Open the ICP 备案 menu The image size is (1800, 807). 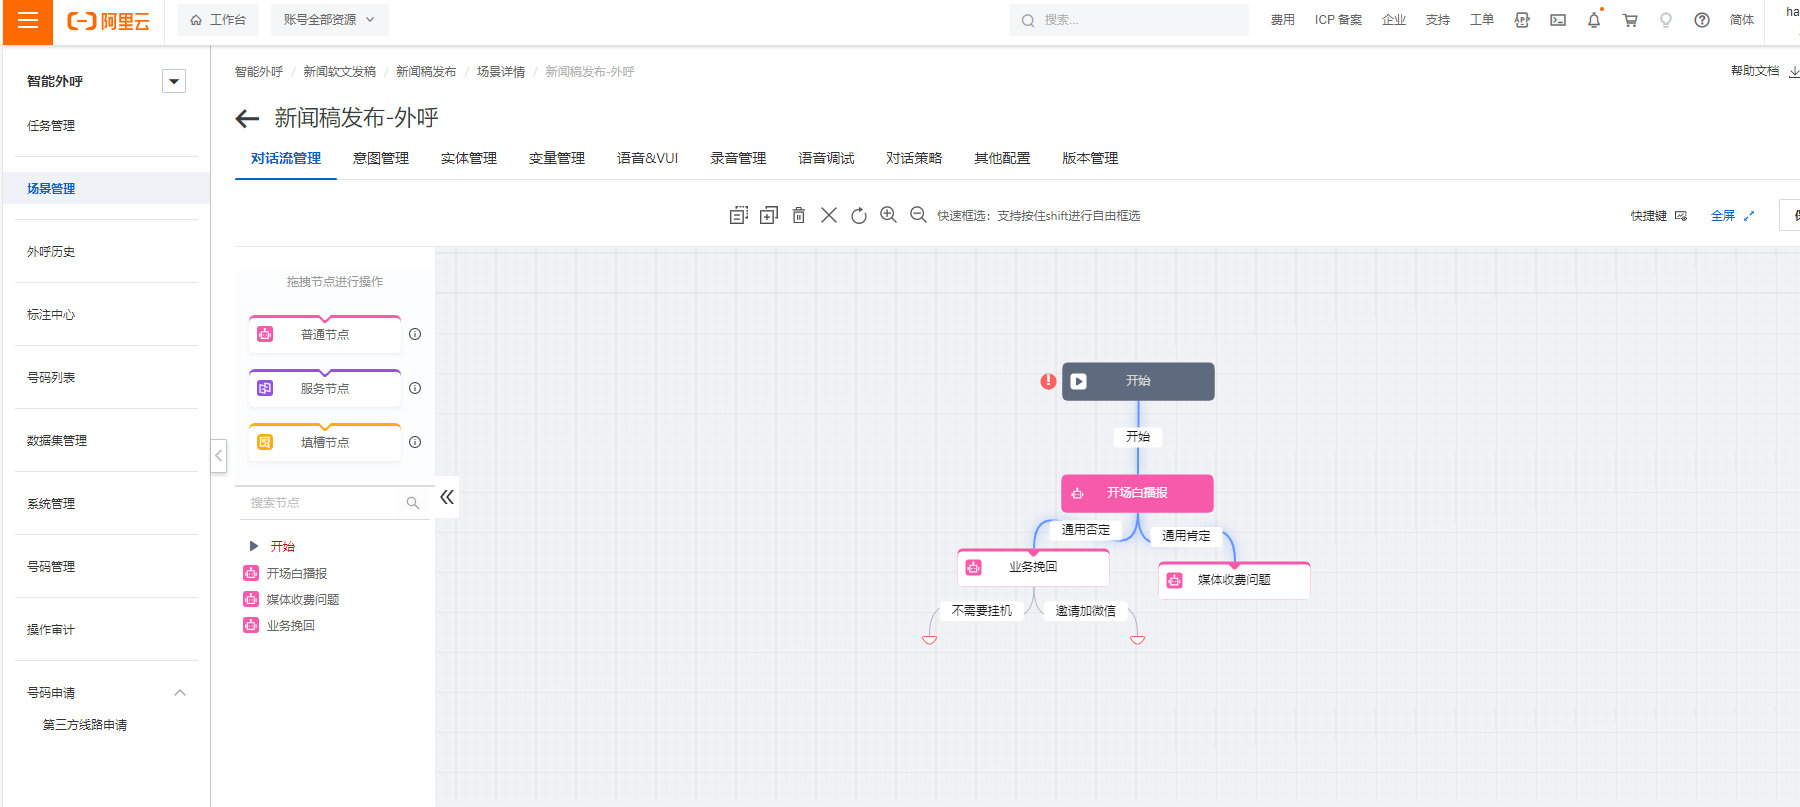(x=1338, y=20)
